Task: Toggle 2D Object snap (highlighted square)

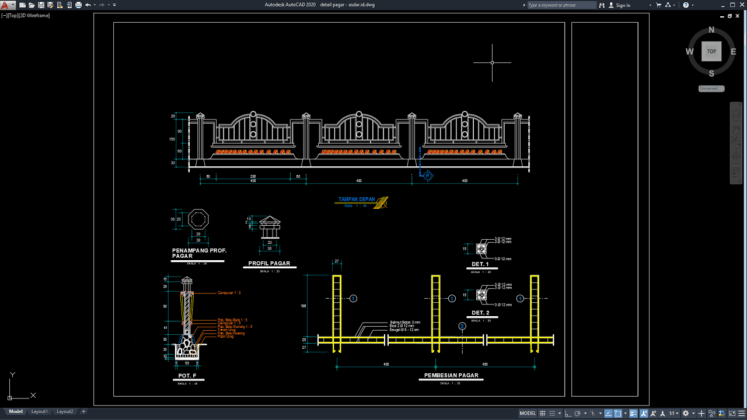Action: click(x=618, y=413)
